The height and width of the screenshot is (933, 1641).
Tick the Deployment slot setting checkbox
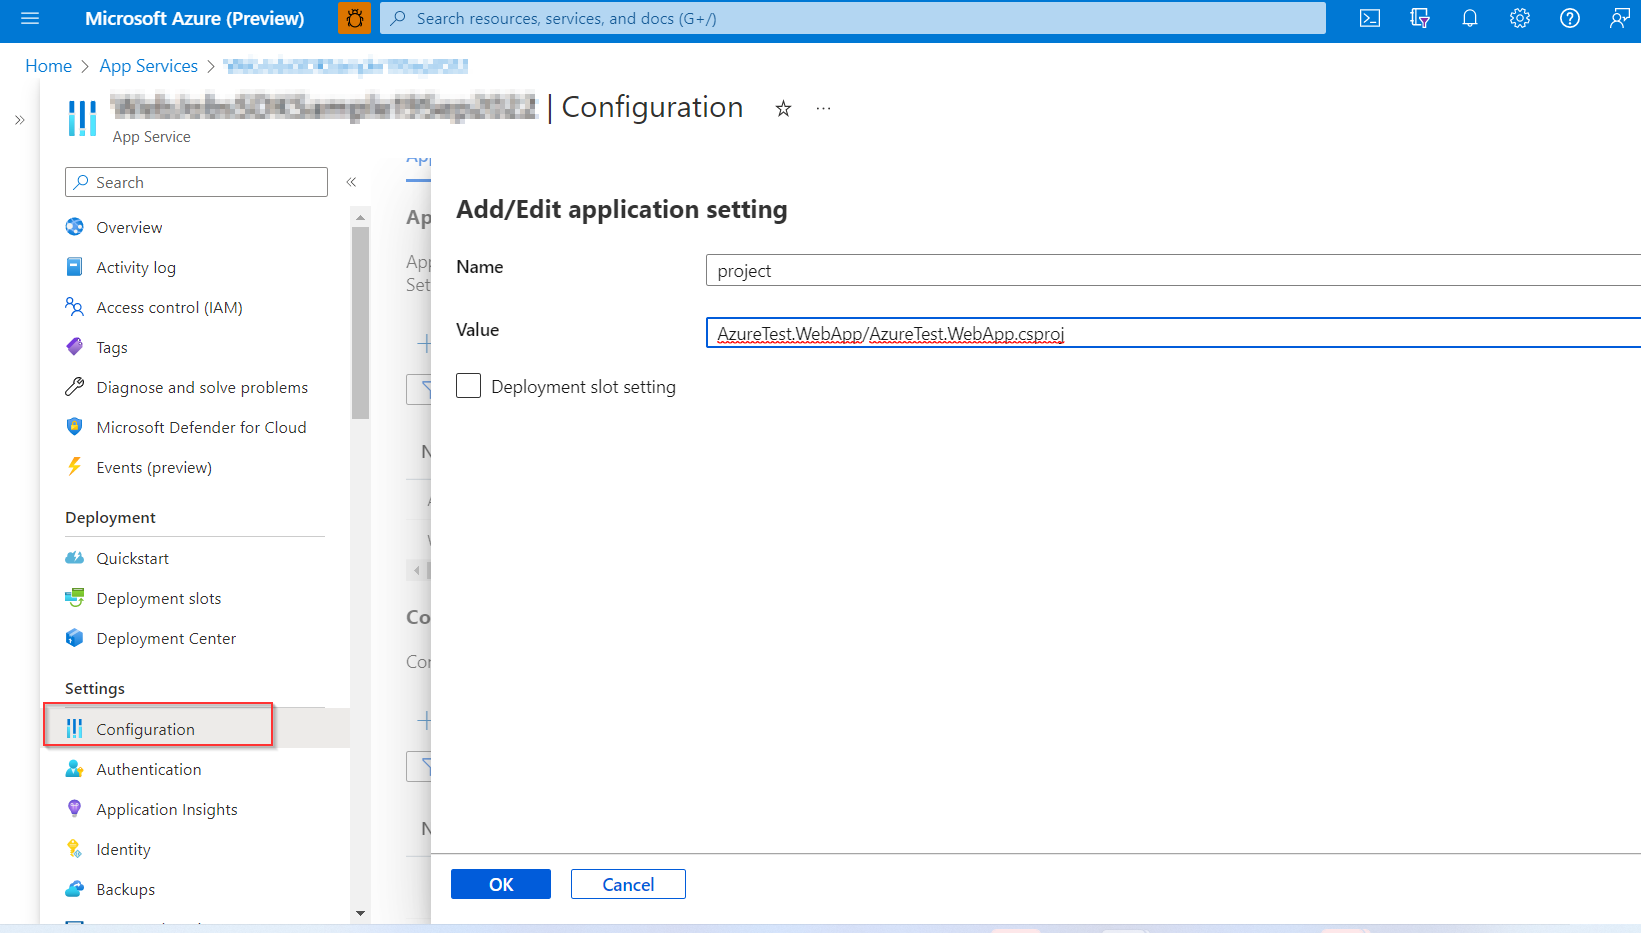(468, 386)
